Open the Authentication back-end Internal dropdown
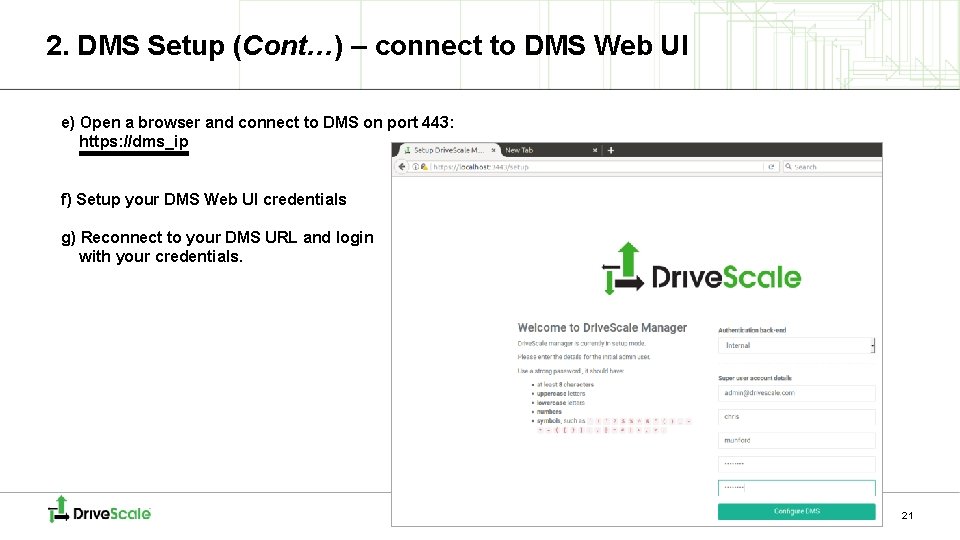This screenshot has height=540, width=960. click(797, 345)
